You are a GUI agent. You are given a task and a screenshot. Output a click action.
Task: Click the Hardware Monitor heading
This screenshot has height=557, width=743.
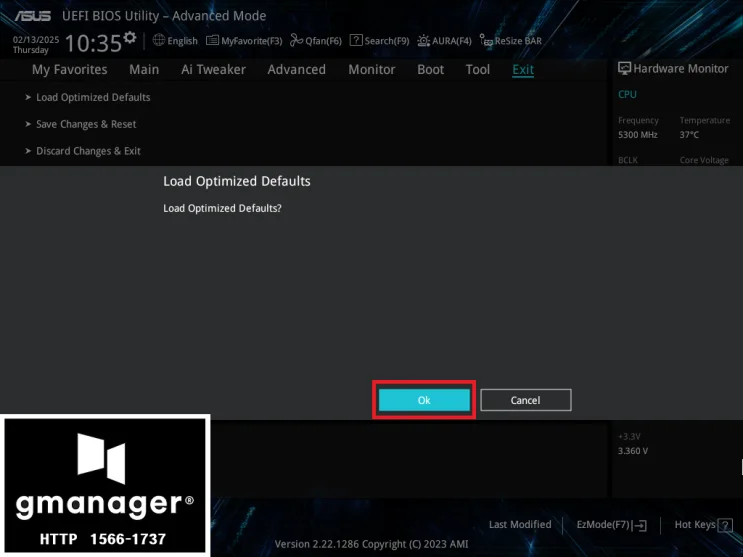680,69
